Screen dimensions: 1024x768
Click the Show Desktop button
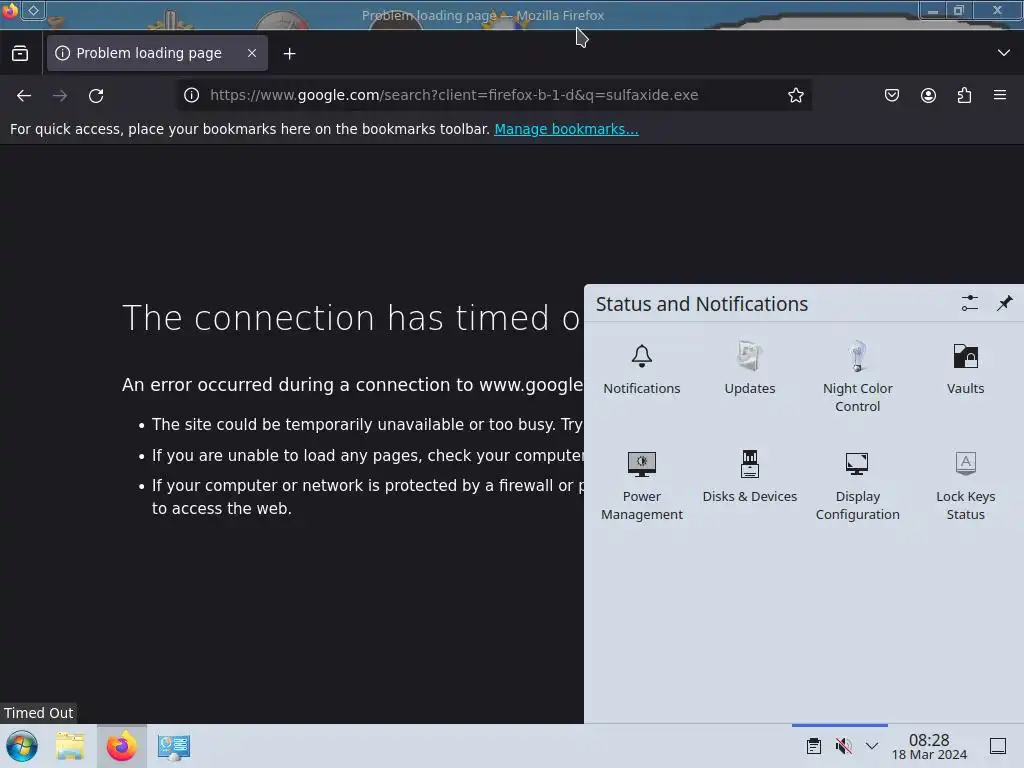coord(998,746)
